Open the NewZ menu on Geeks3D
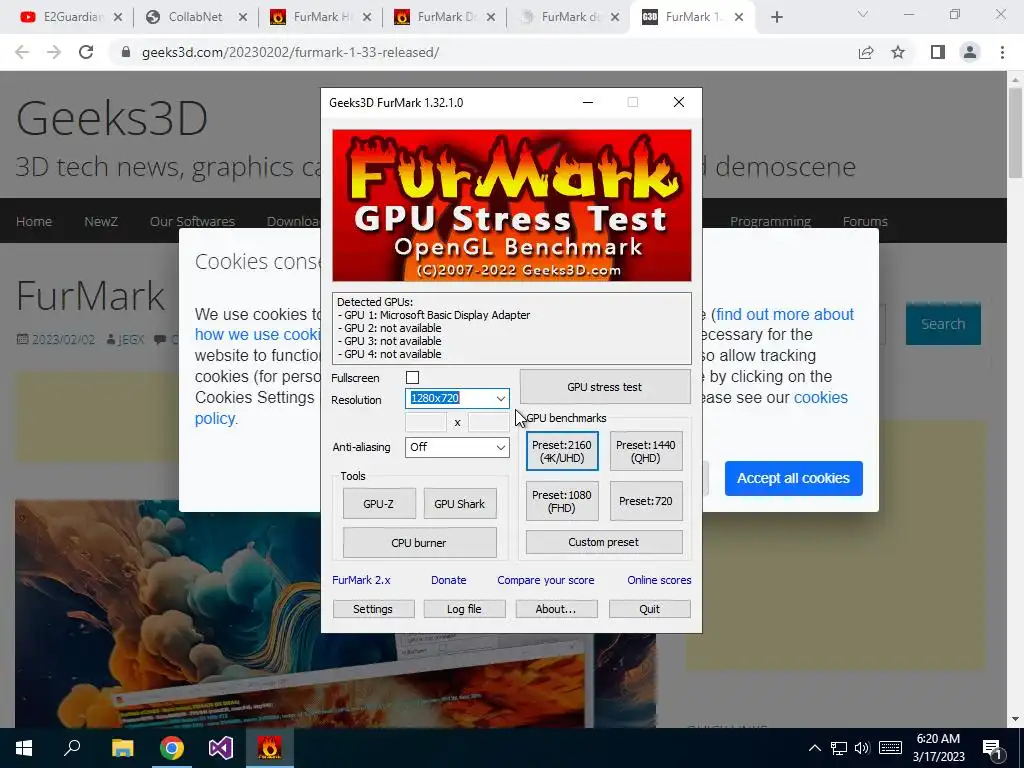1024x768 pixels. point(101,221)
